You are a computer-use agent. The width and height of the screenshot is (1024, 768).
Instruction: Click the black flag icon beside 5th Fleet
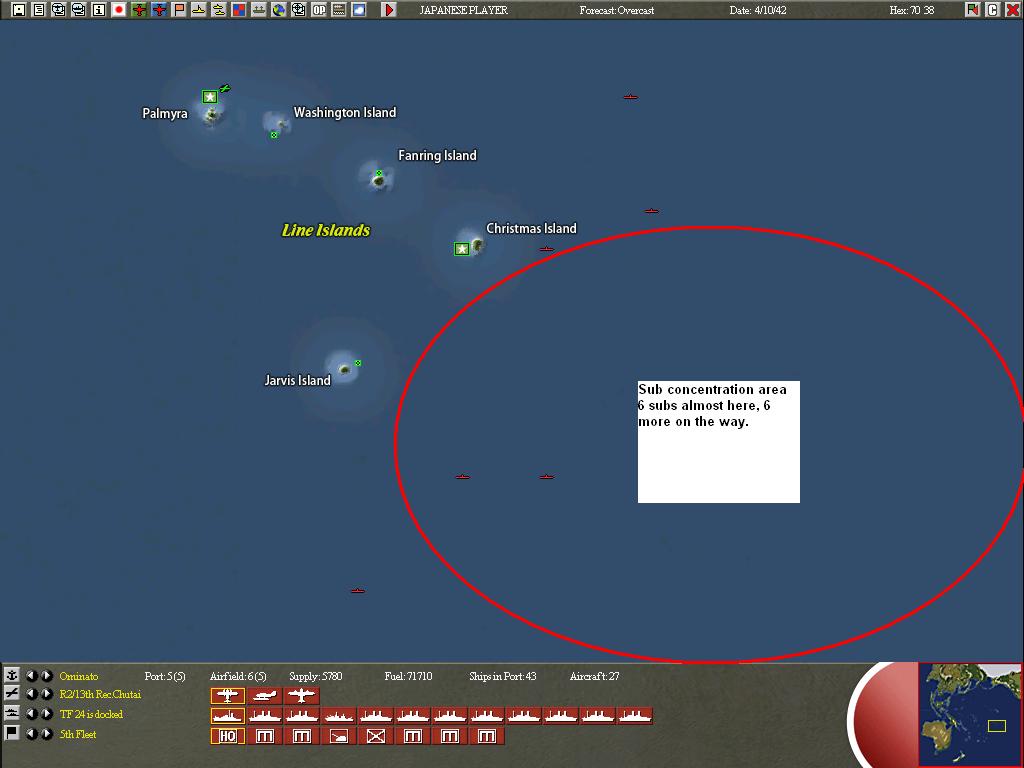[12, 733]
